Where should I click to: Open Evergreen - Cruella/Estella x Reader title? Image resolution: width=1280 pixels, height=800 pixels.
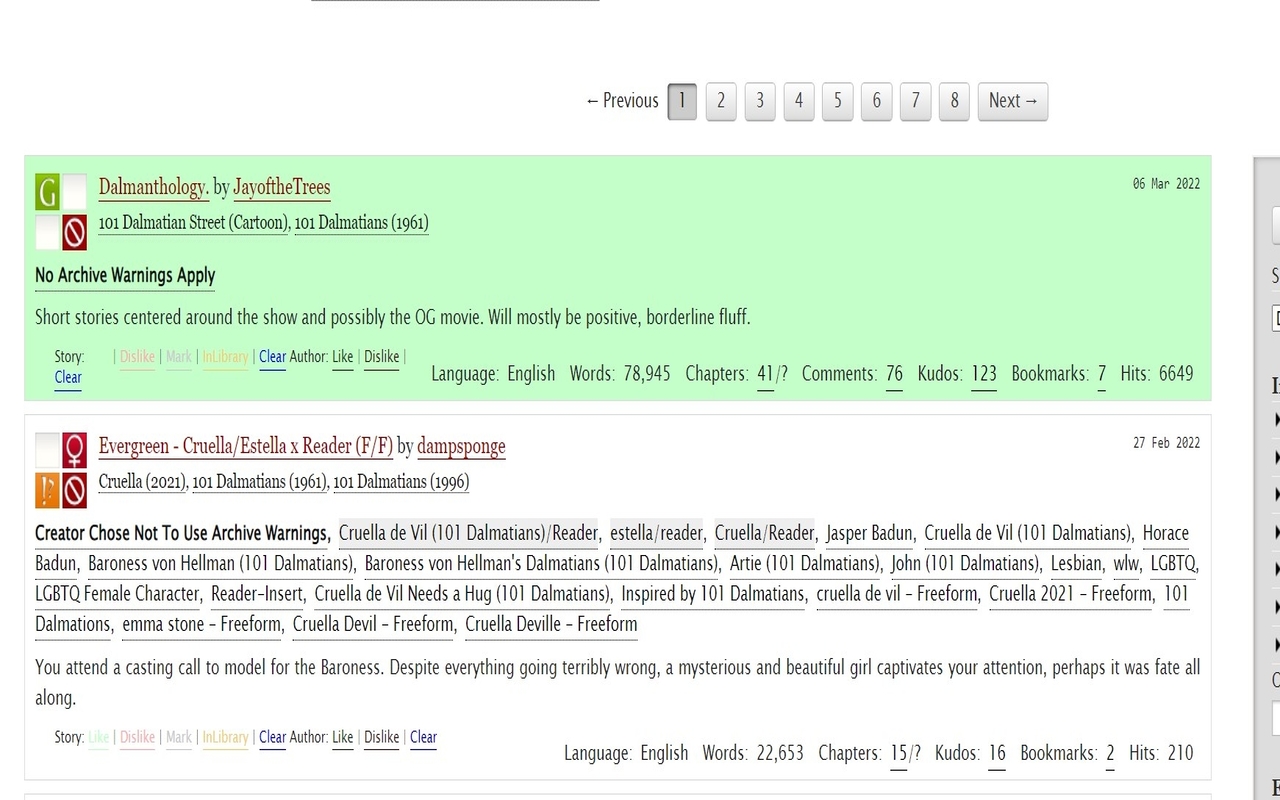[x=246, y=446]
